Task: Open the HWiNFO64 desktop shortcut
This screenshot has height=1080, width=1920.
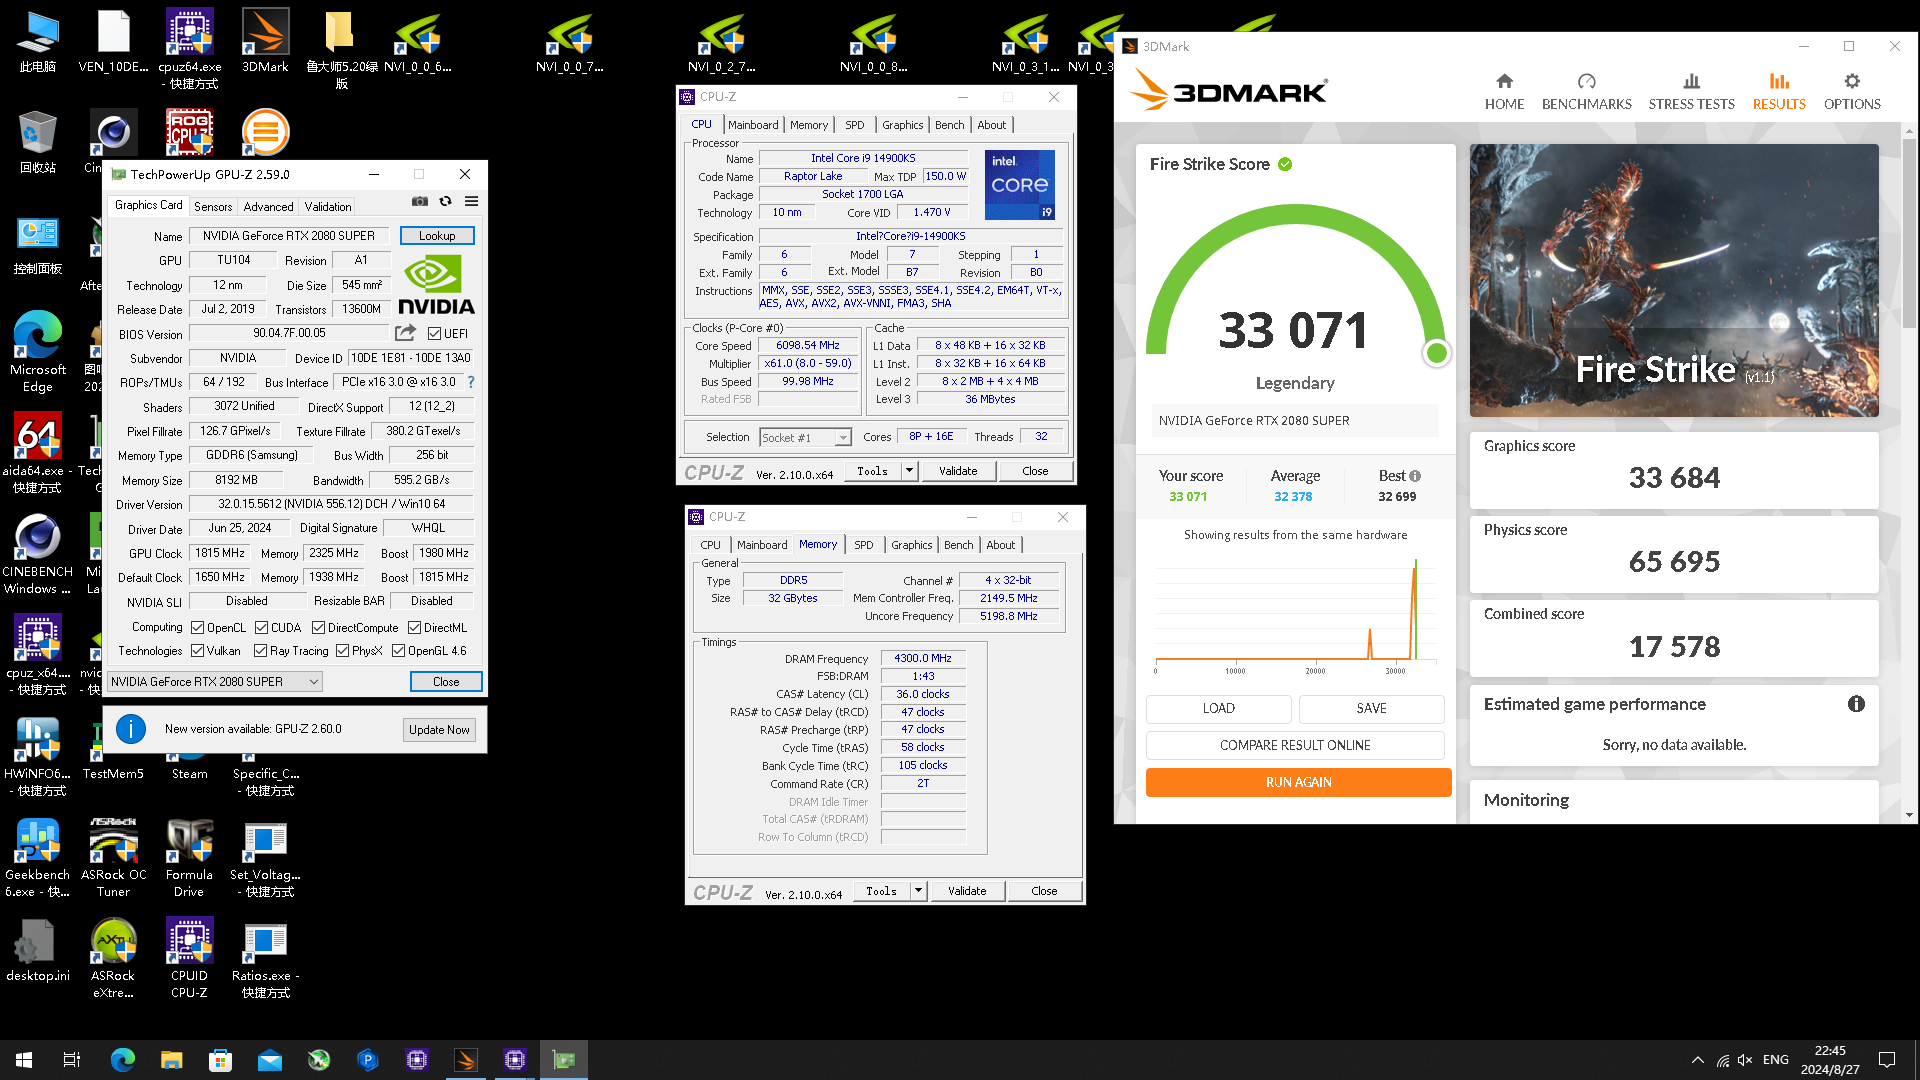Action: [38, 756]
